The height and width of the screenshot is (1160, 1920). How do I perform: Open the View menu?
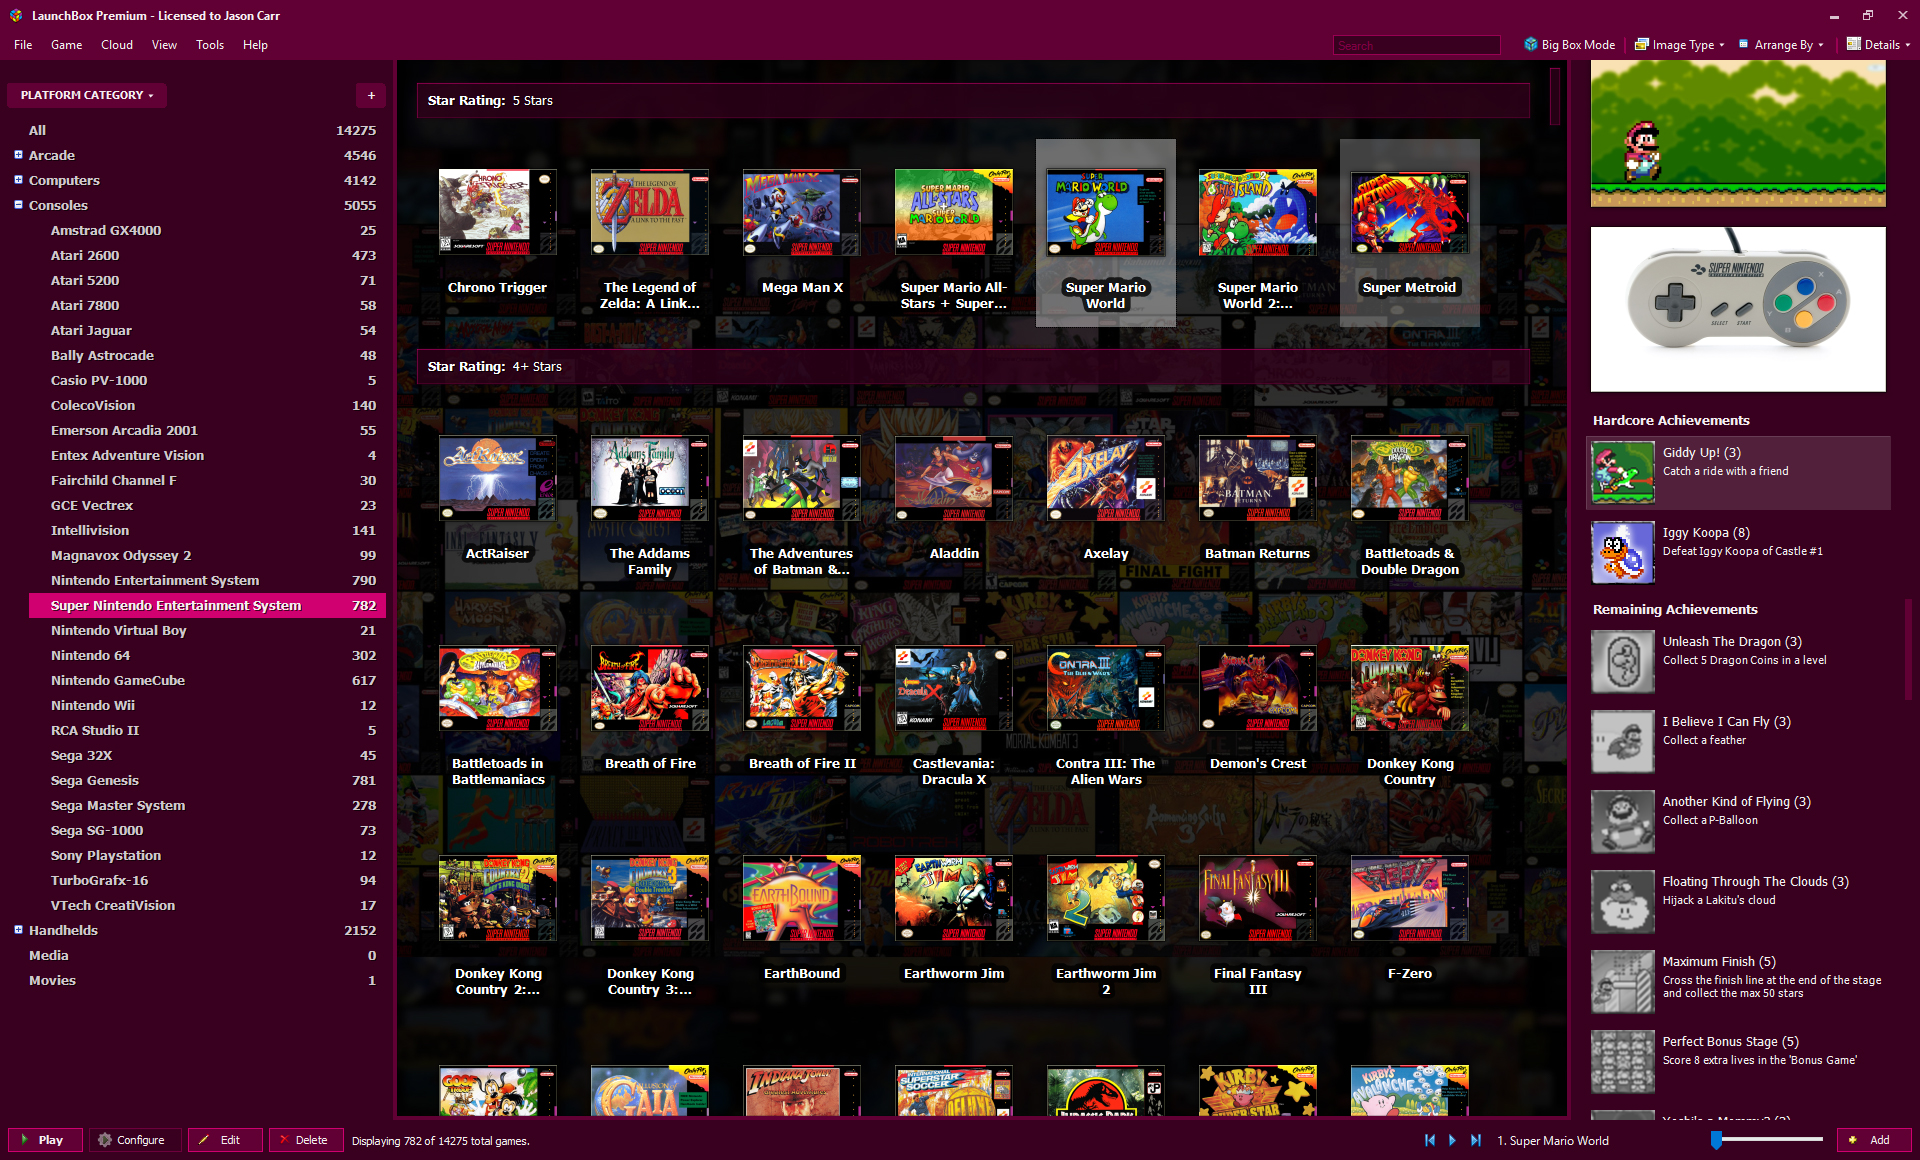pyautogui.click(x=164, y=44)
